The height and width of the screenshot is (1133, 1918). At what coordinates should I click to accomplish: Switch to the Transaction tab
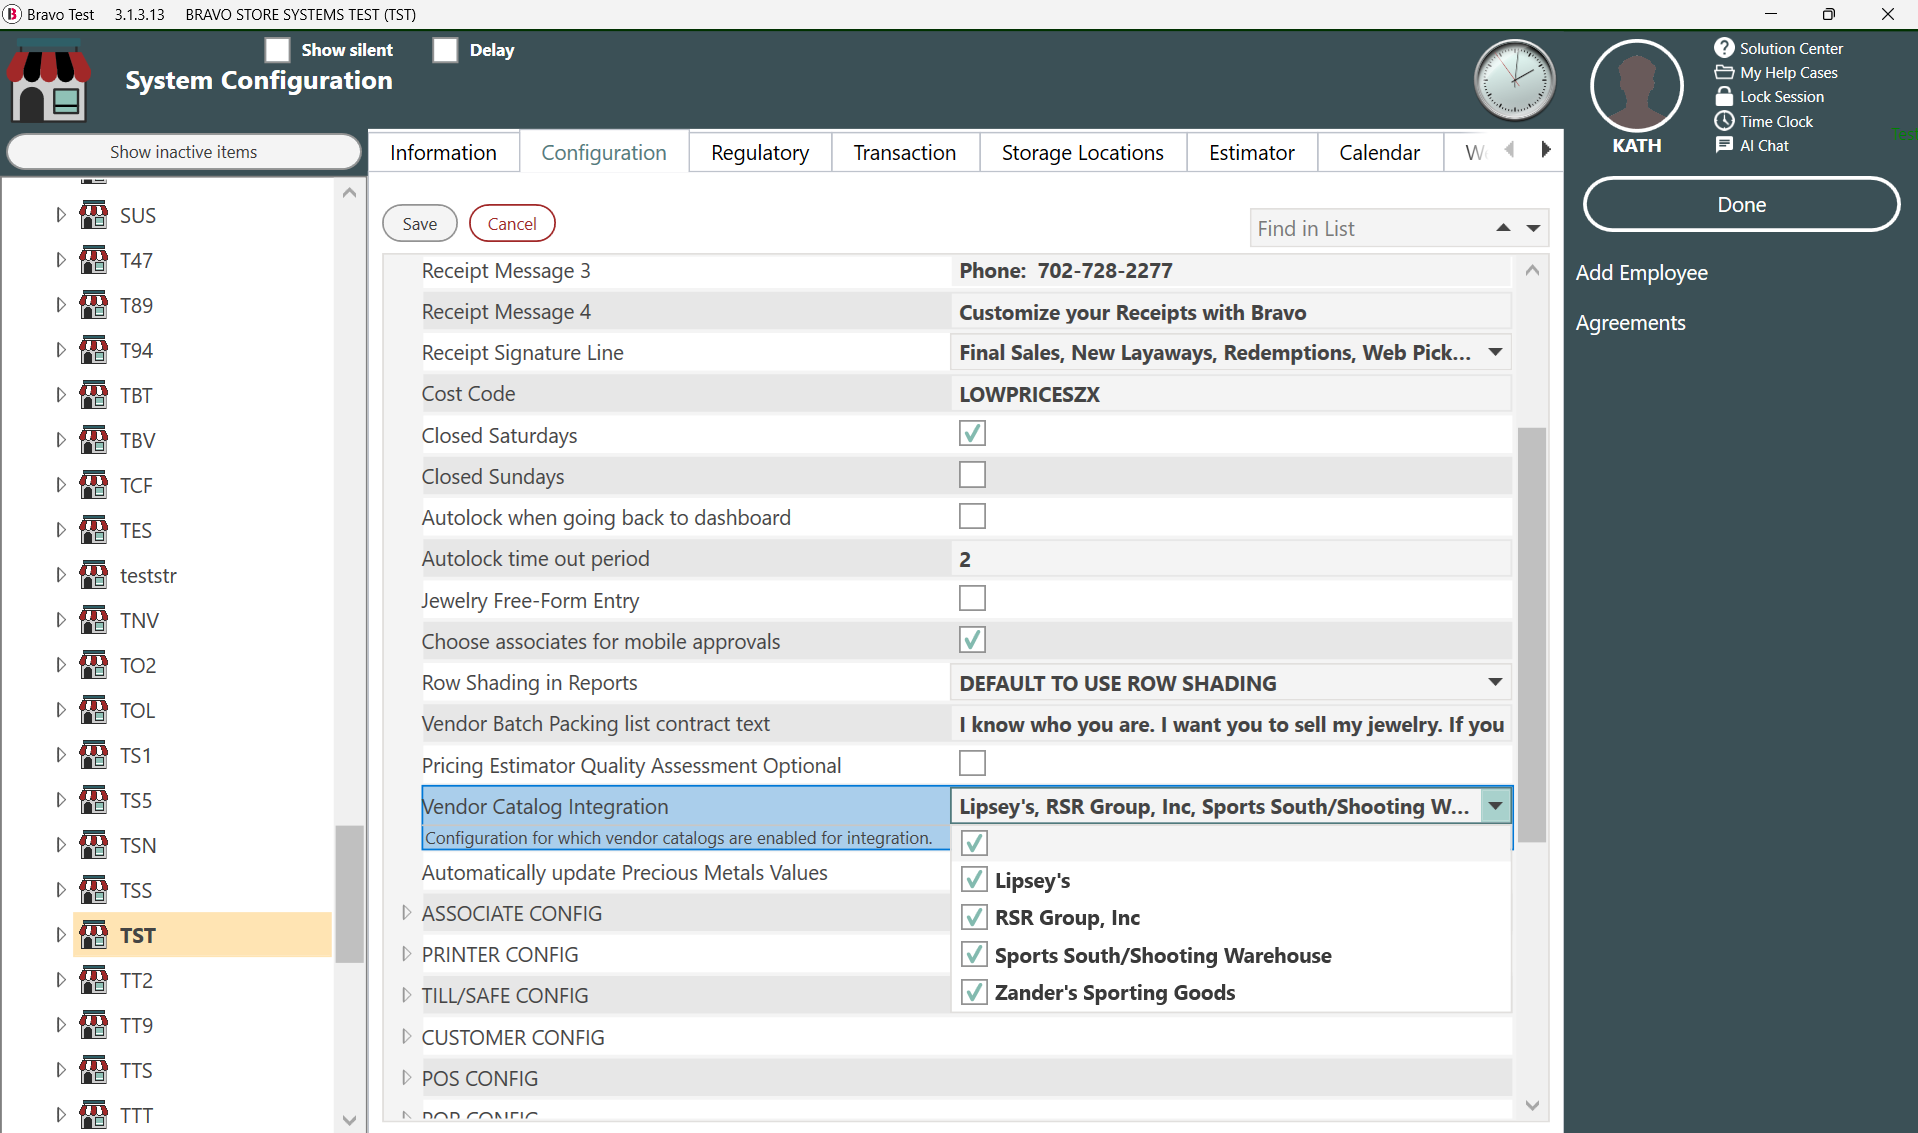(x=904, y=152)
